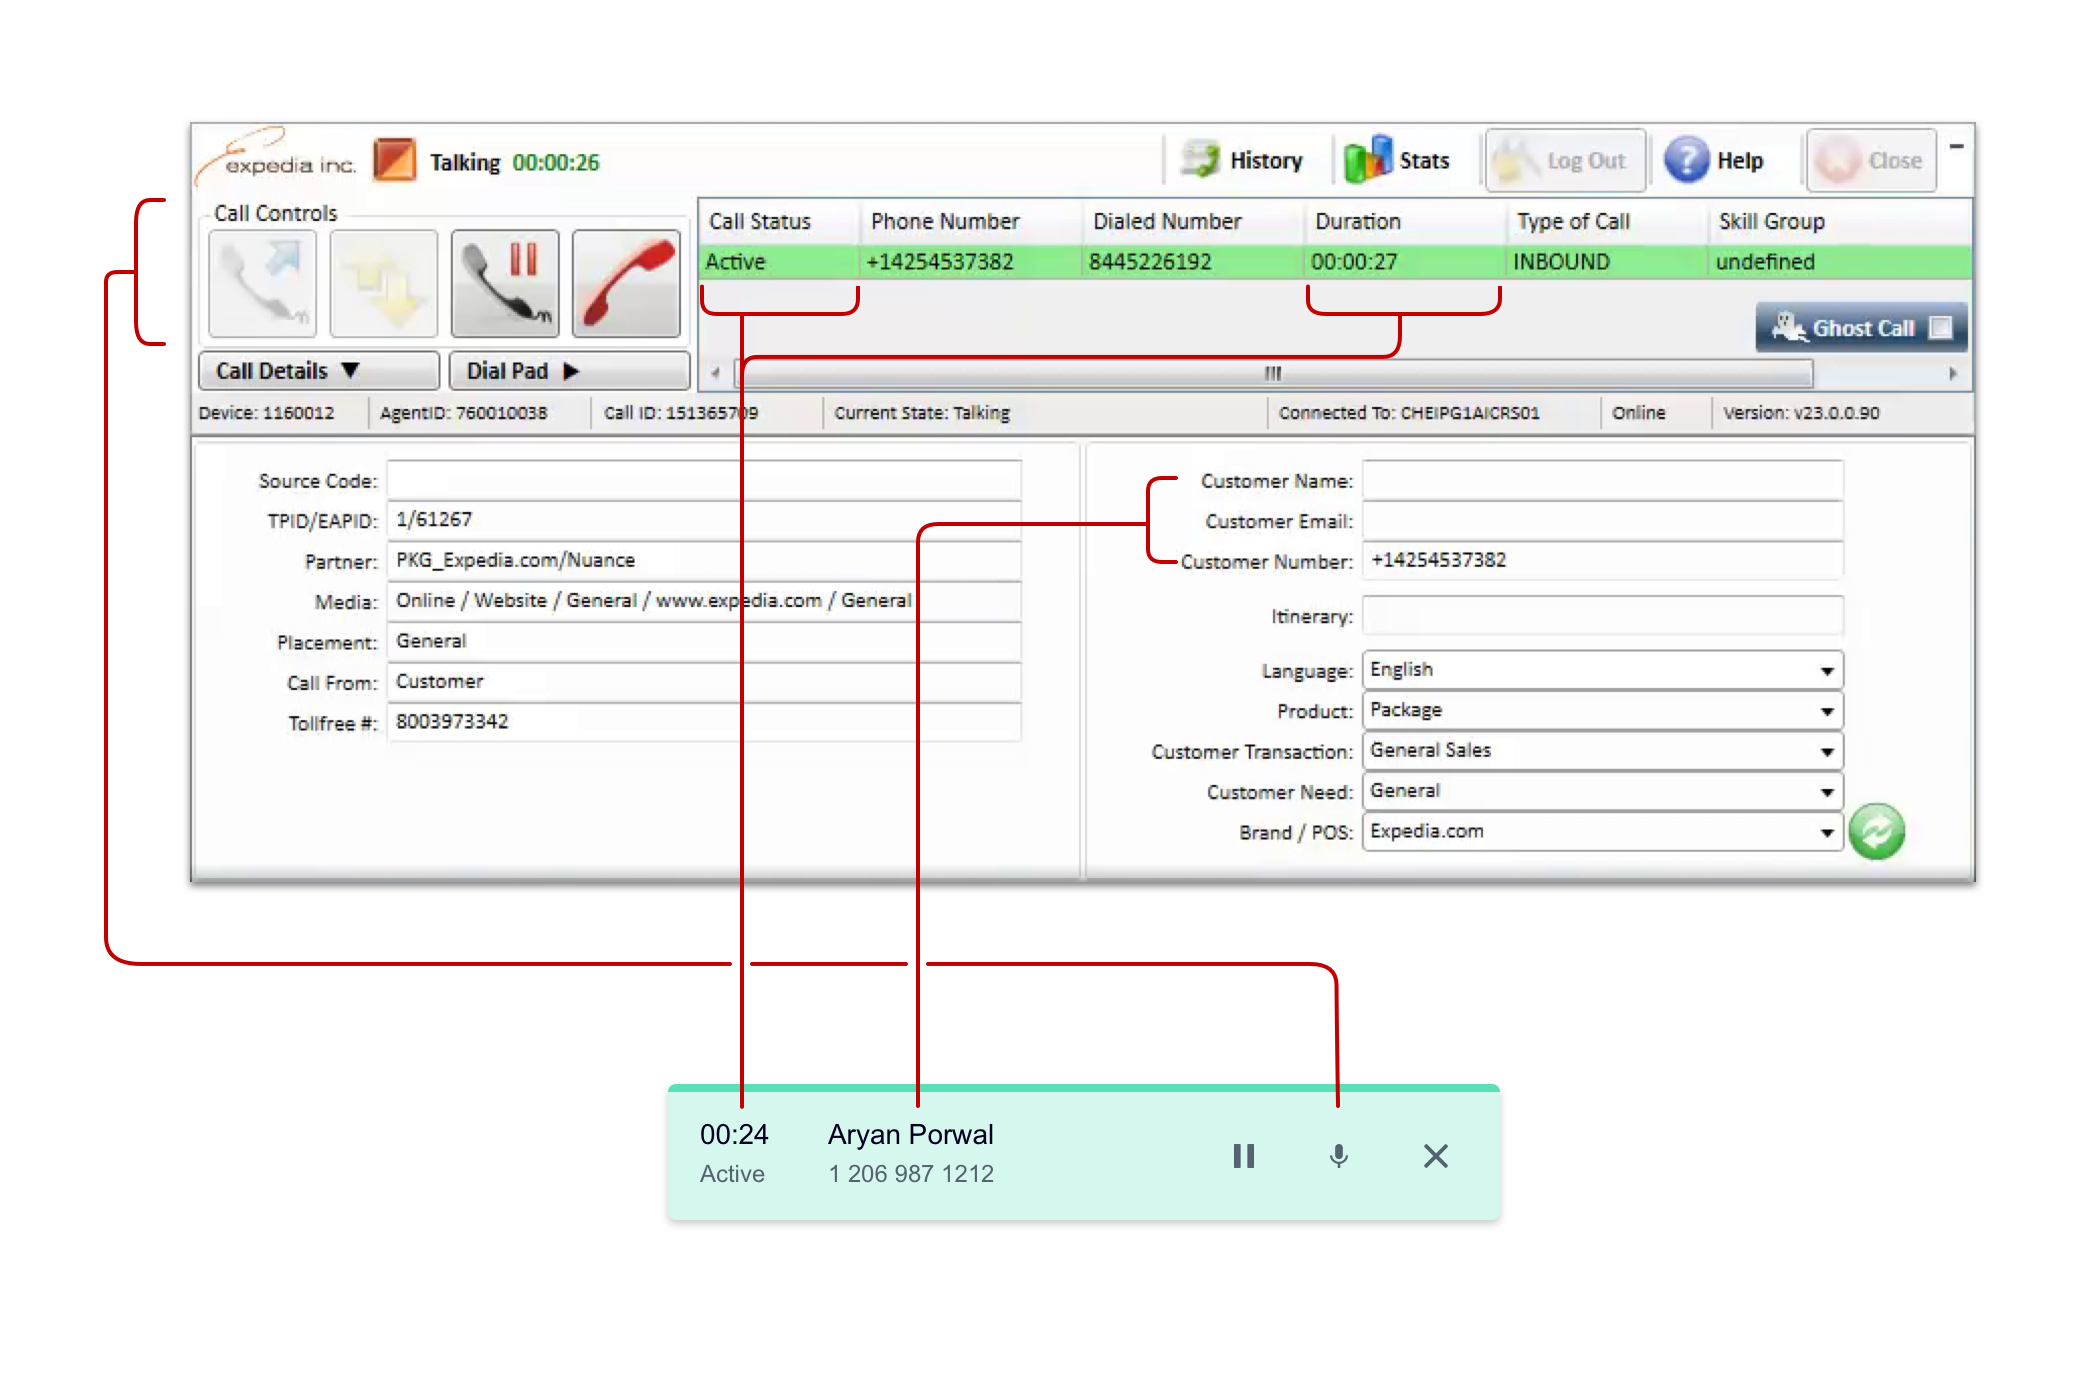Minimize the softphone with the dash icon

(1956, 146)
